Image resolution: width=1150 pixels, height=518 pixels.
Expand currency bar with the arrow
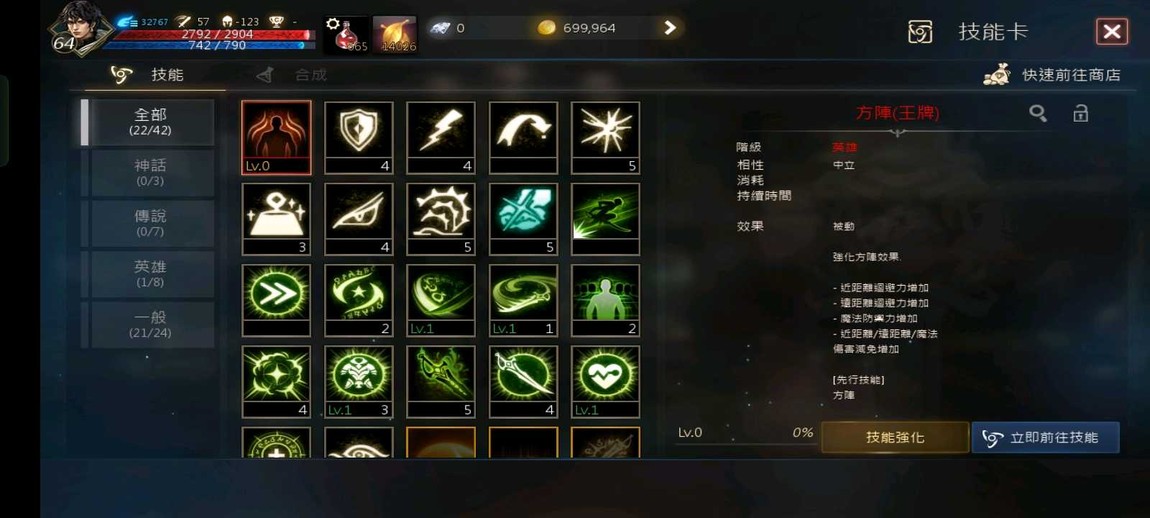pos(670,28)
